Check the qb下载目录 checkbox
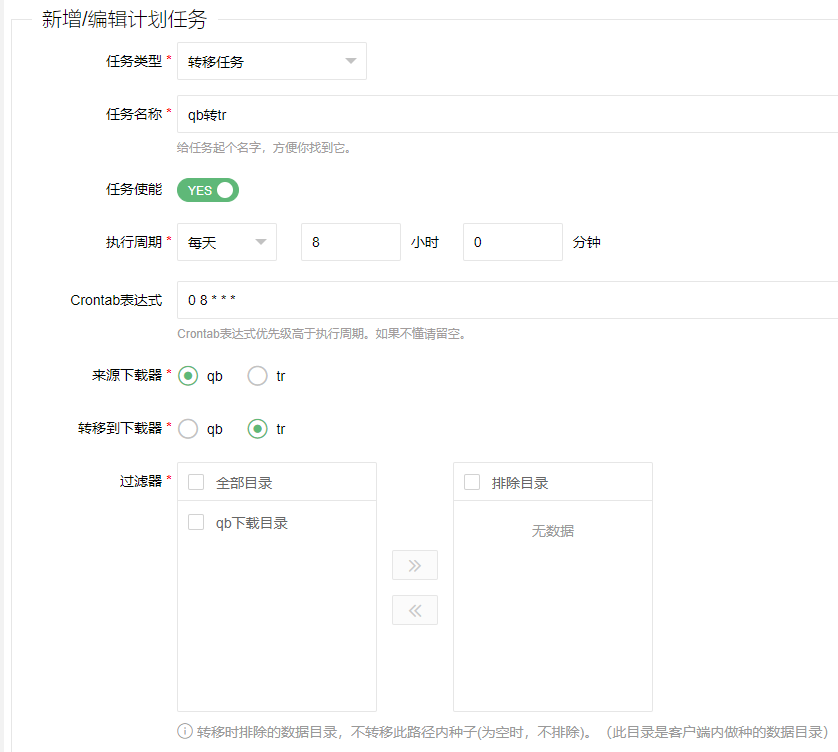Image resolution: width=838 pixels, height=752 pixels. (196, 522)
